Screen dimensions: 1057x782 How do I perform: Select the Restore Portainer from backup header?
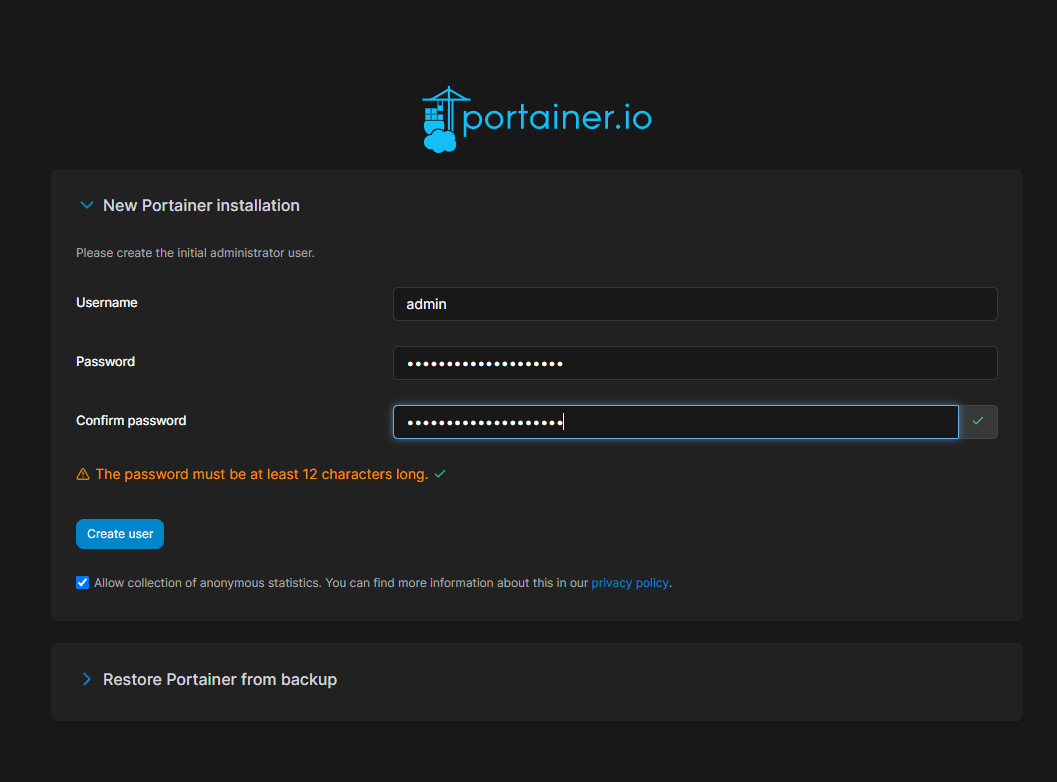pyautogui.click(x=219, y=679)
